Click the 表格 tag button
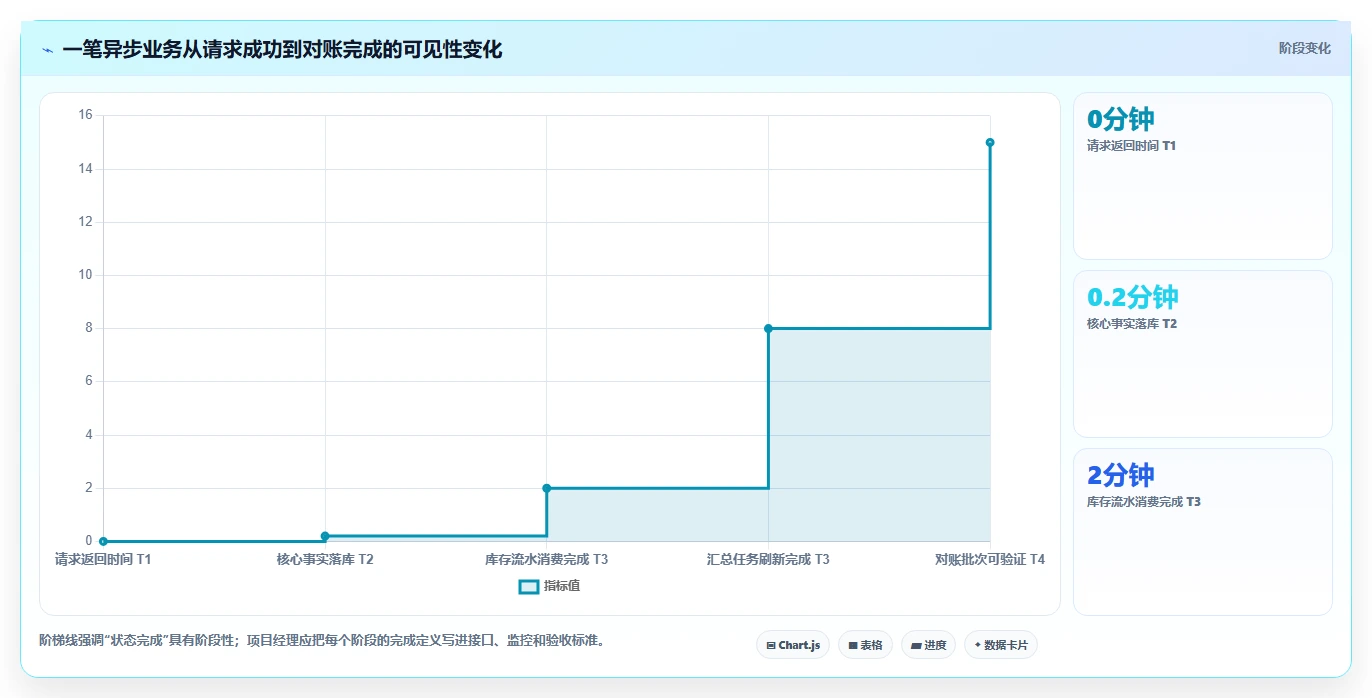The image size is (1372, 698). point(865,645)
